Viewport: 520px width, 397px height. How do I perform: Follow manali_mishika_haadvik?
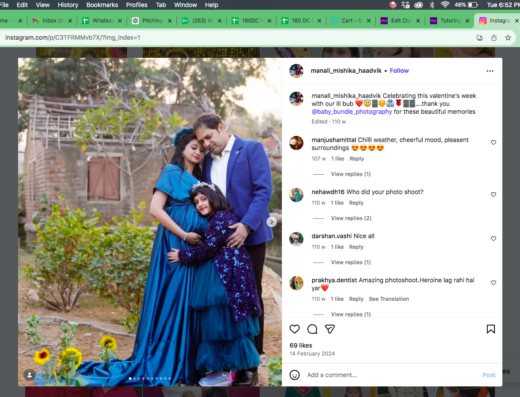point(399,71)
